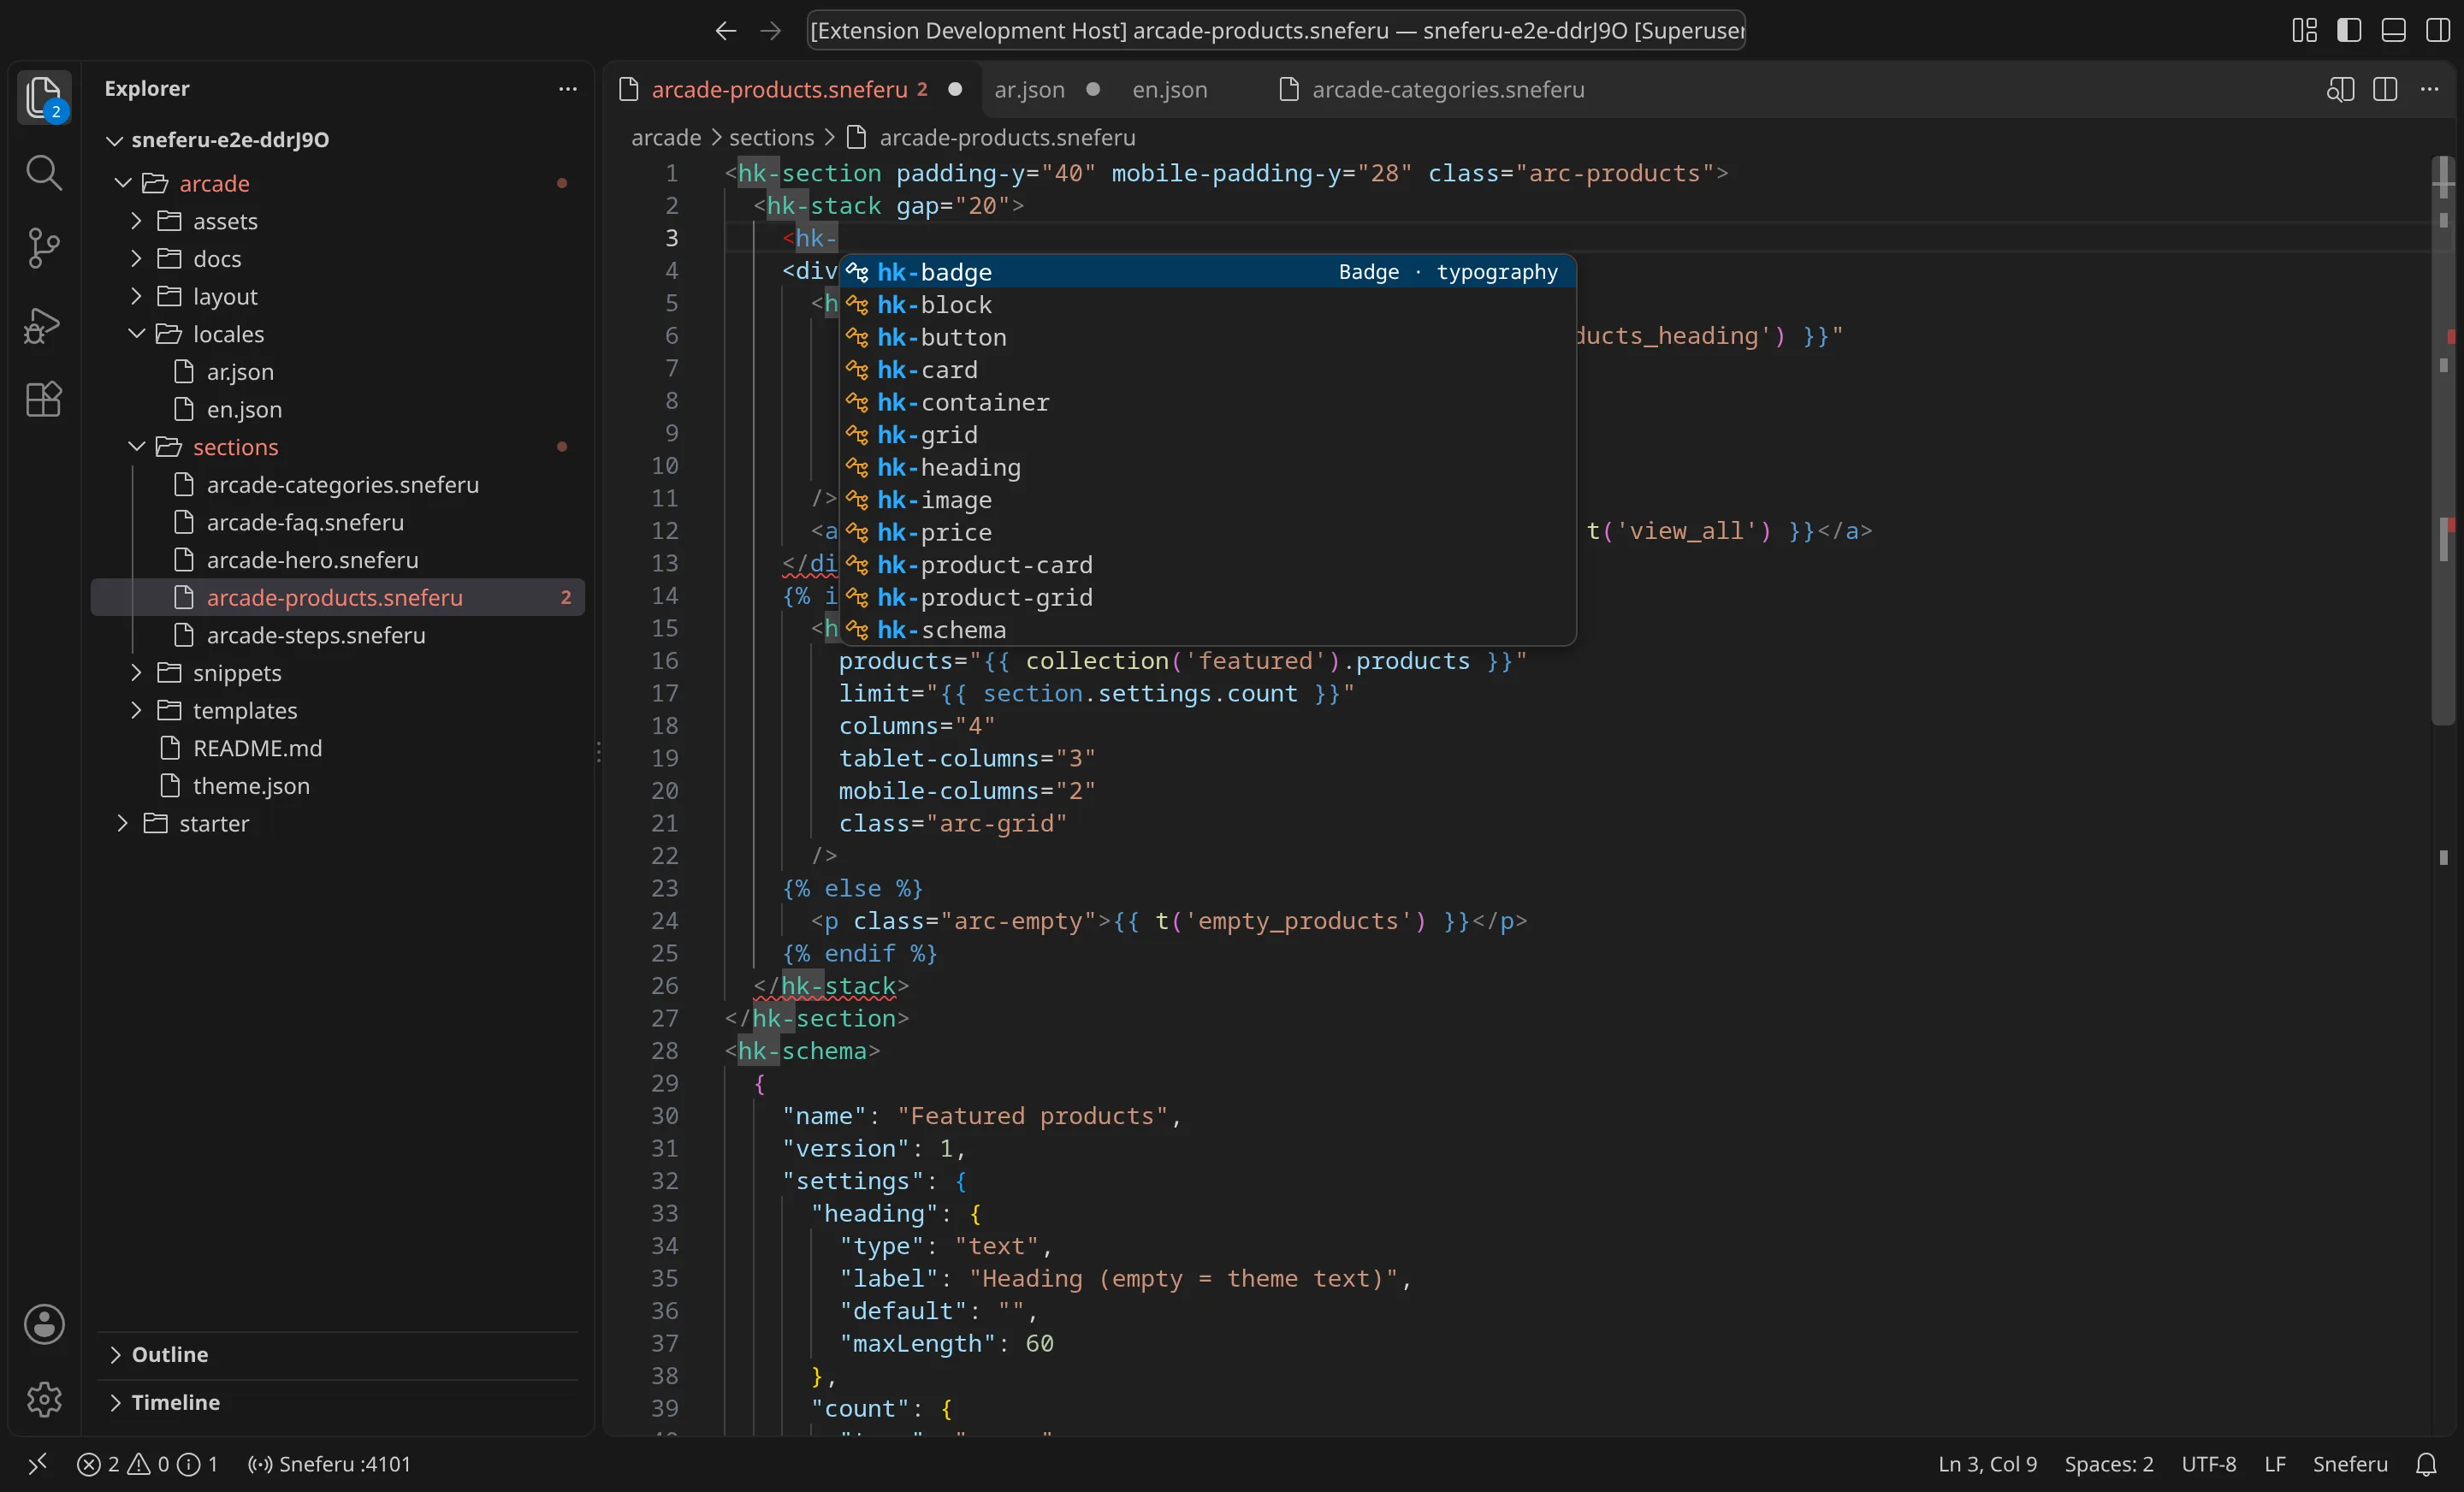2464x1492 pixels.
Task: Click sections breadcrumb segment
Action: pos(771,137)
